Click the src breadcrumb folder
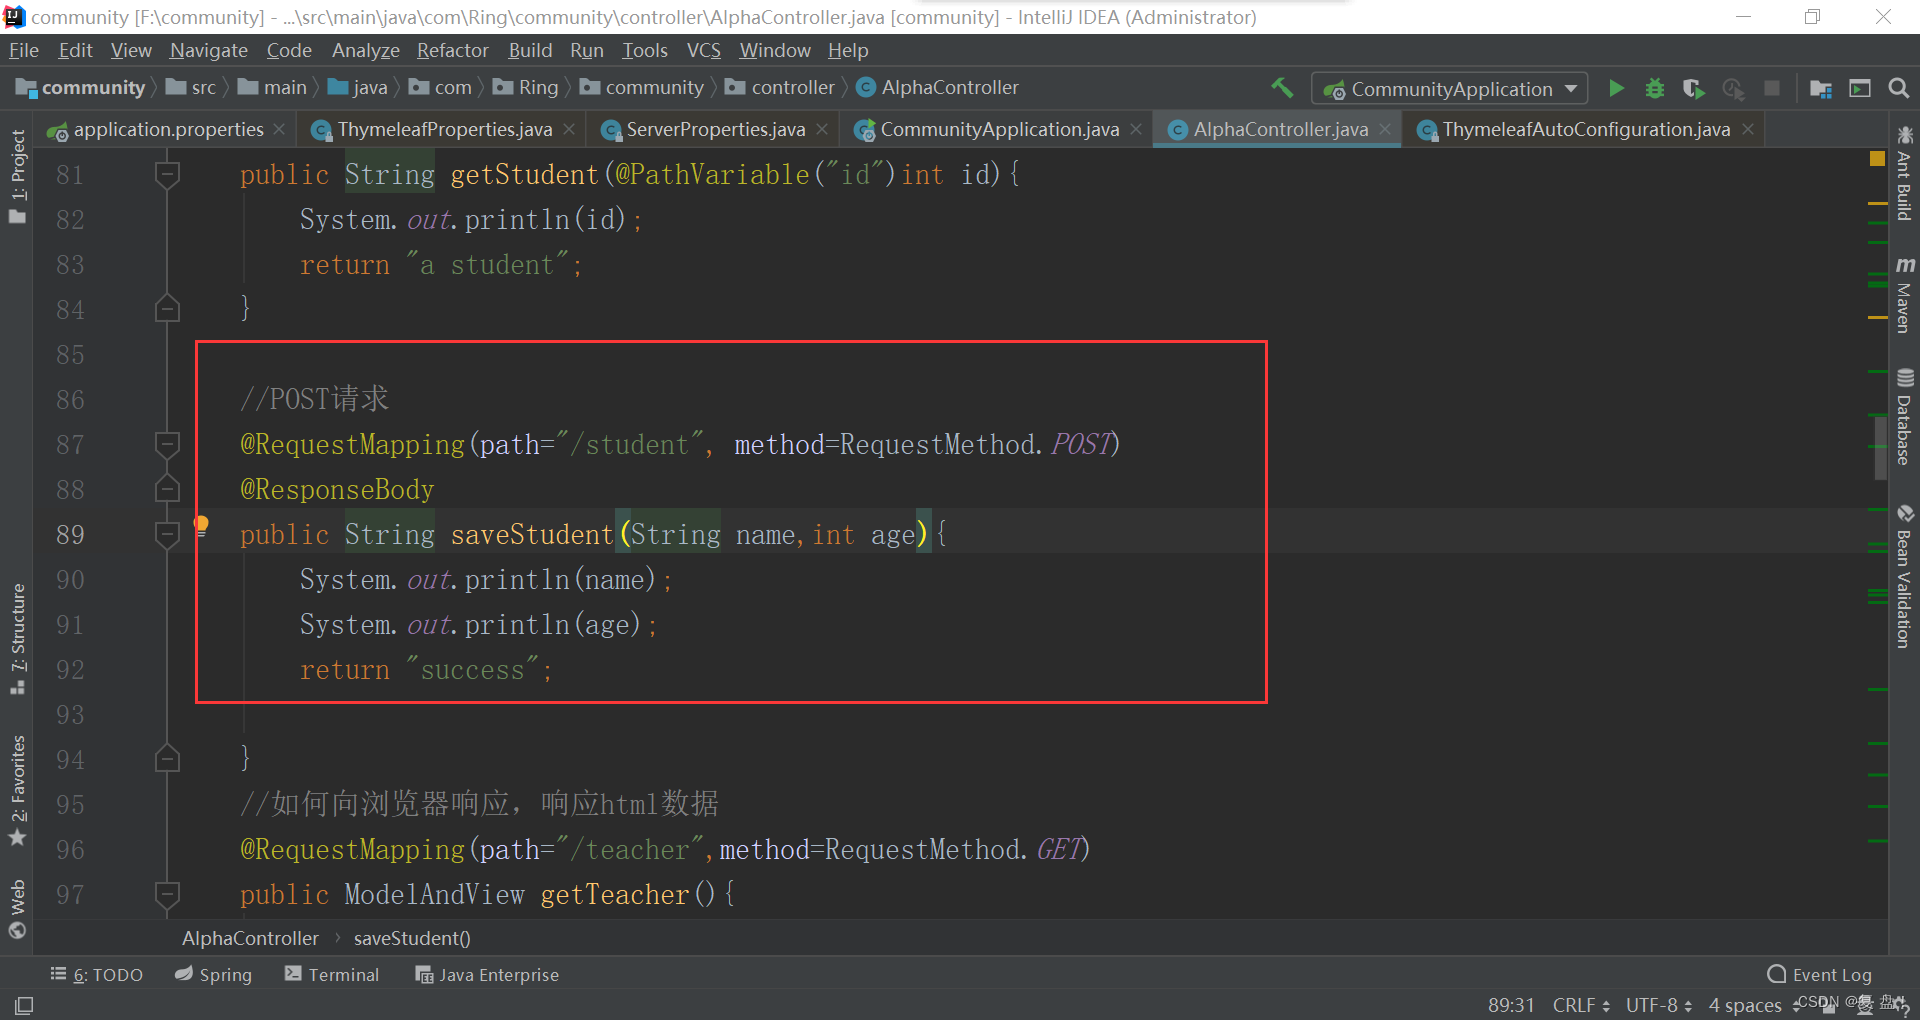 191,88
